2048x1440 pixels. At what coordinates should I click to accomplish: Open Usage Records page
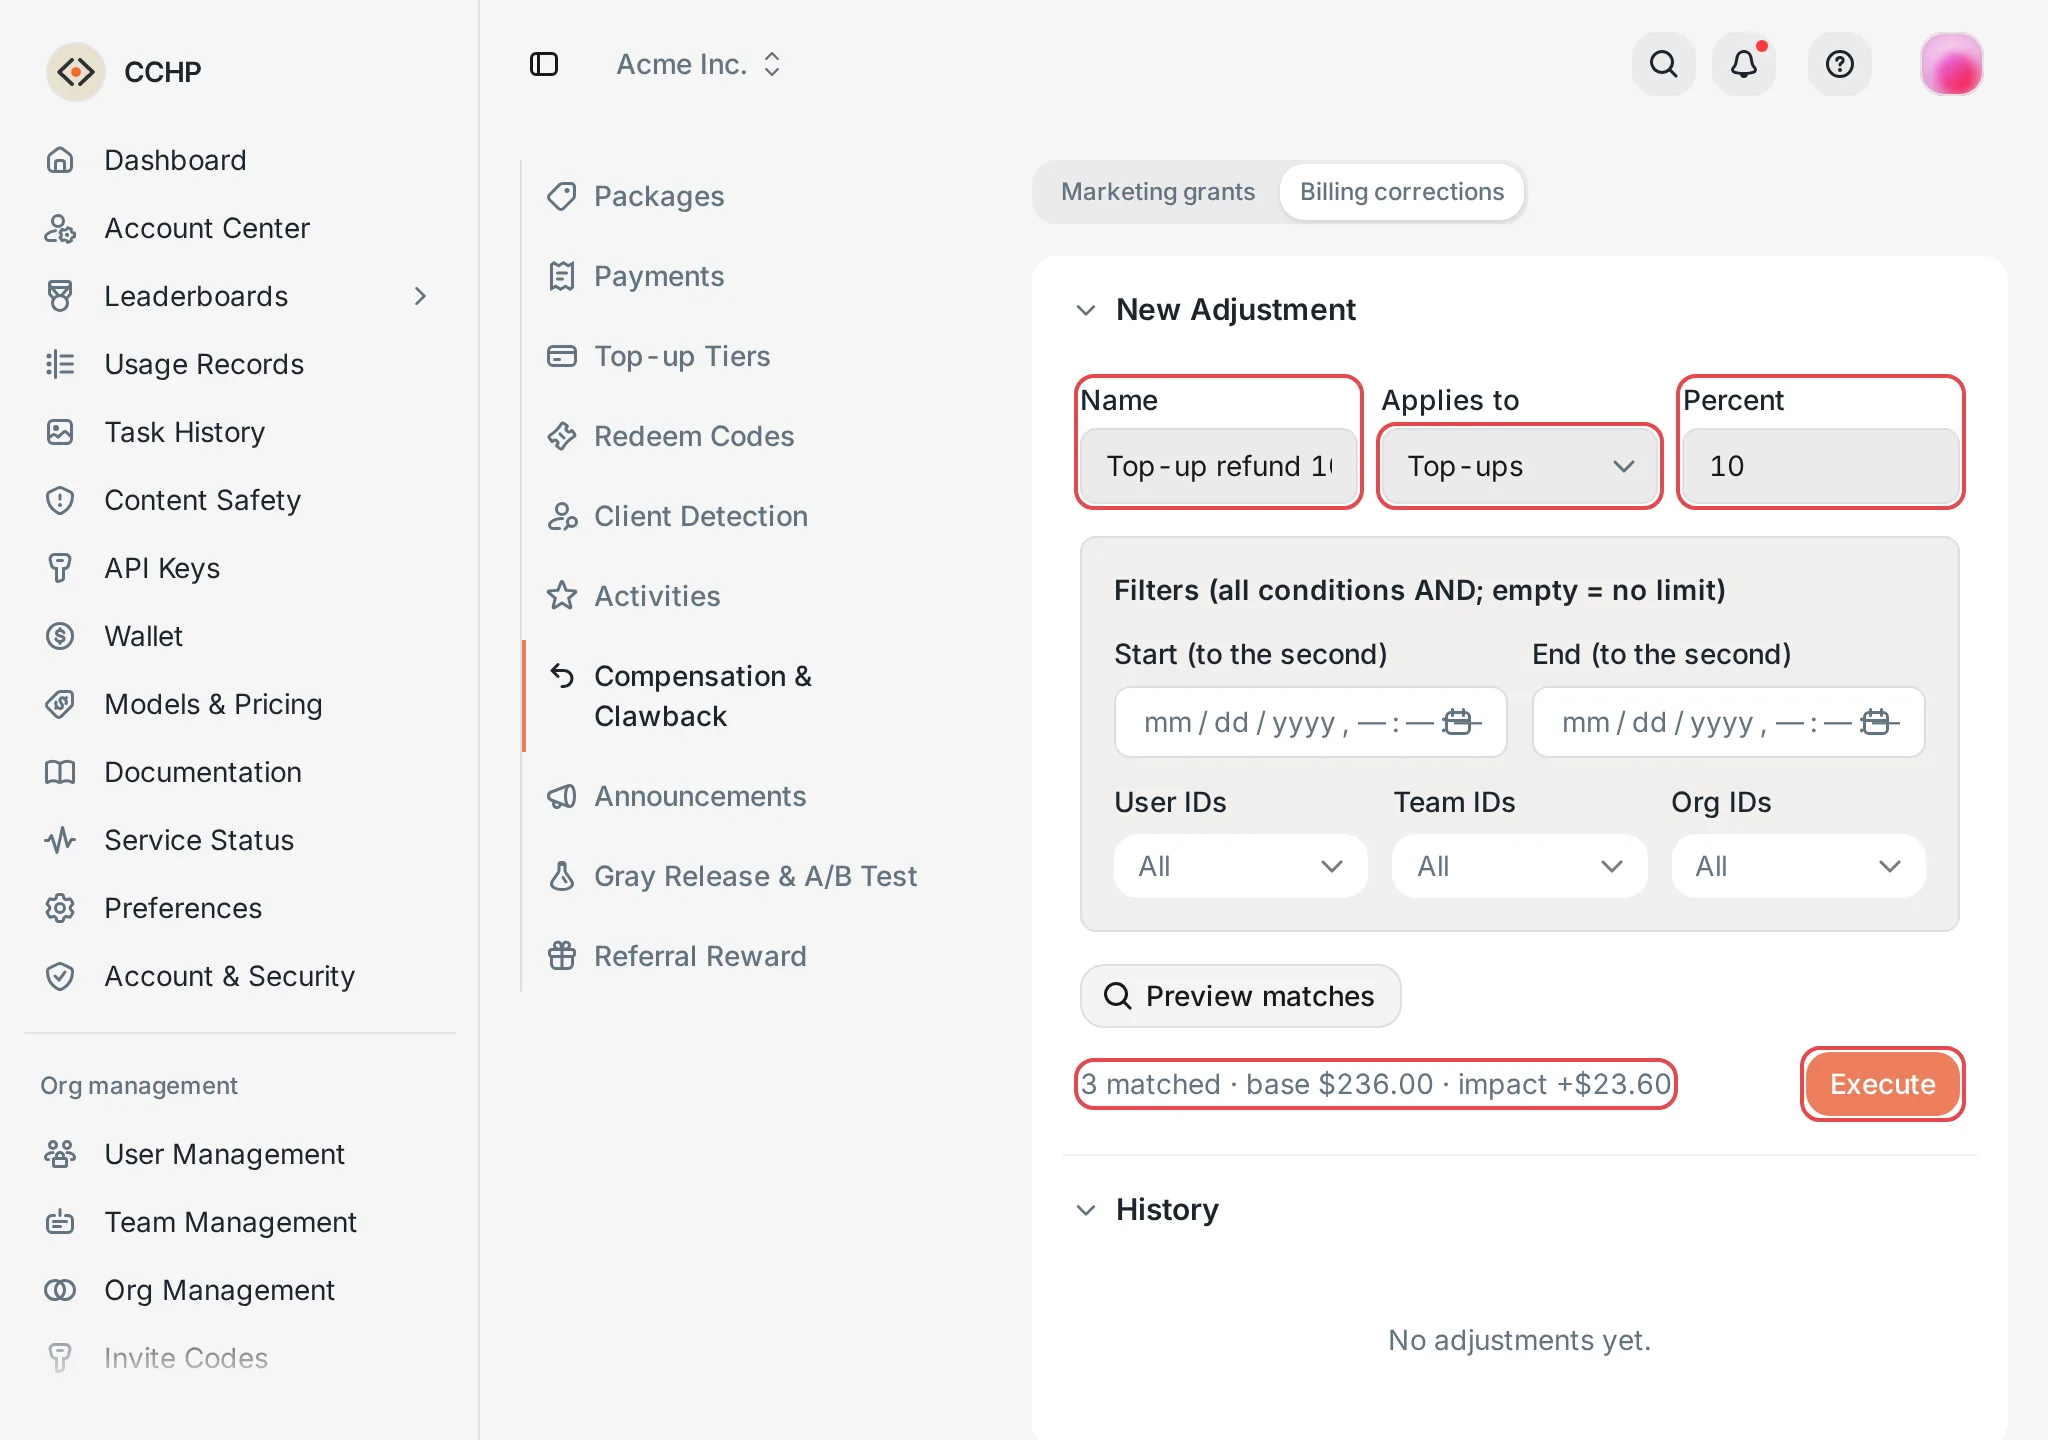click(240, 364)
